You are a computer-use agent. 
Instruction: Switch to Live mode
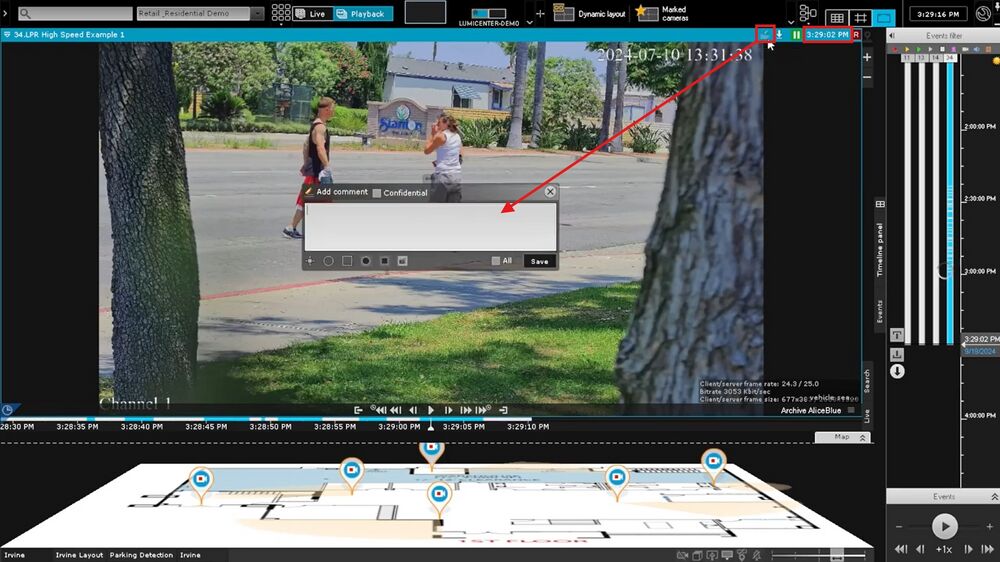point(311,14)
